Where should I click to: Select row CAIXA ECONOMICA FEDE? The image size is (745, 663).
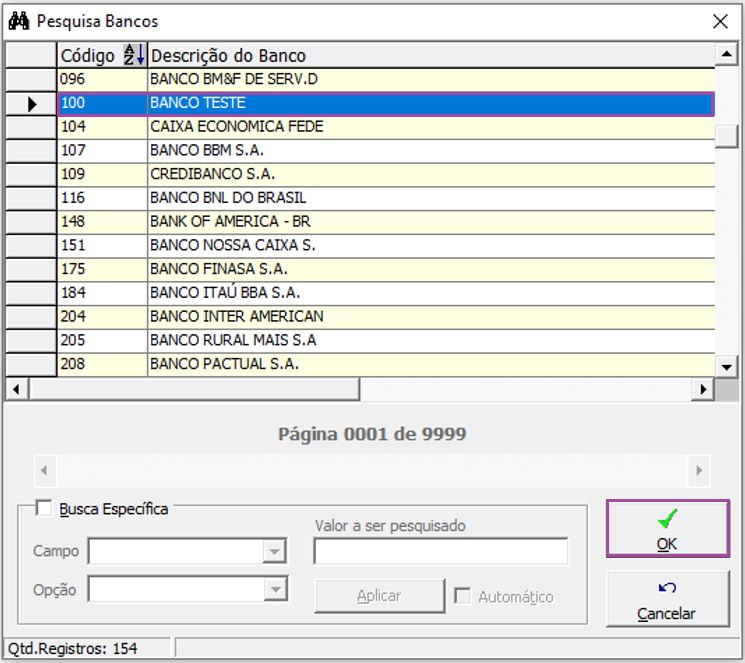coord(386,127)
